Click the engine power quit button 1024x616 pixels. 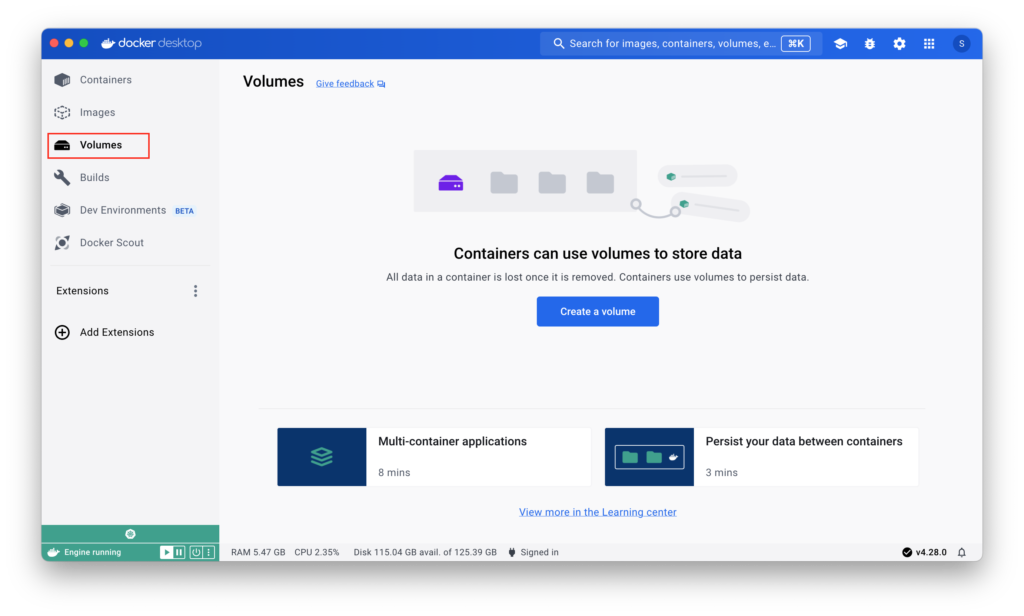tap(196, 552)
